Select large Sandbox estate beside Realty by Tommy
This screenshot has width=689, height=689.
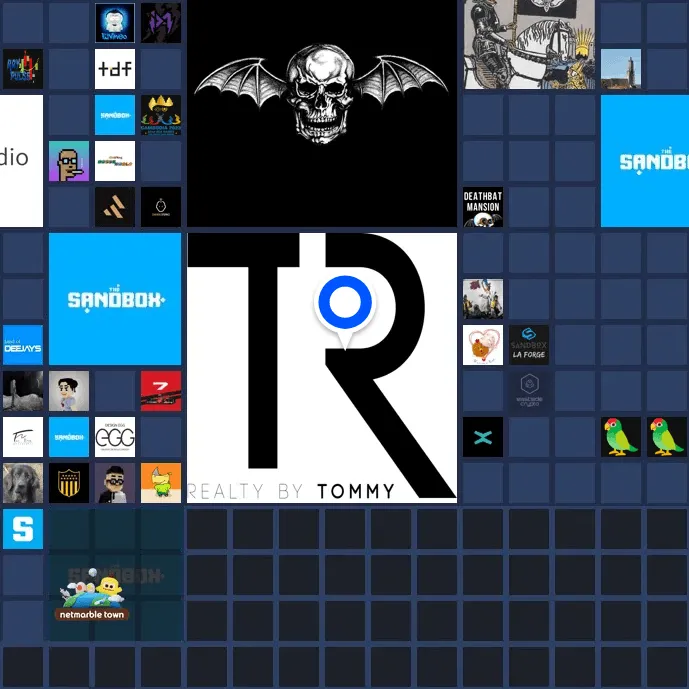click(115, 299)
